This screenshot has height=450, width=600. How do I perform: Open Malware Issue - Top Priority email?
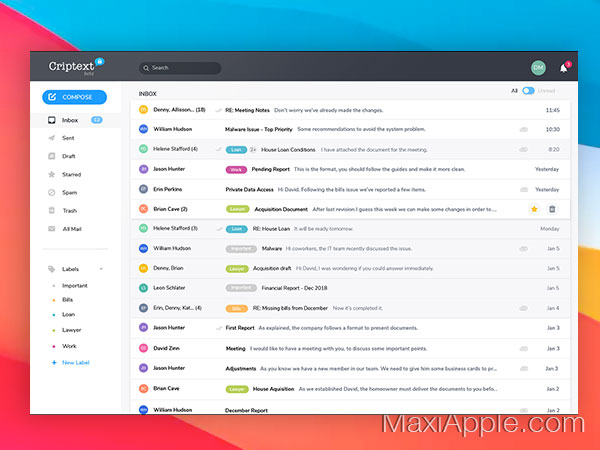(x=350, y=129)
